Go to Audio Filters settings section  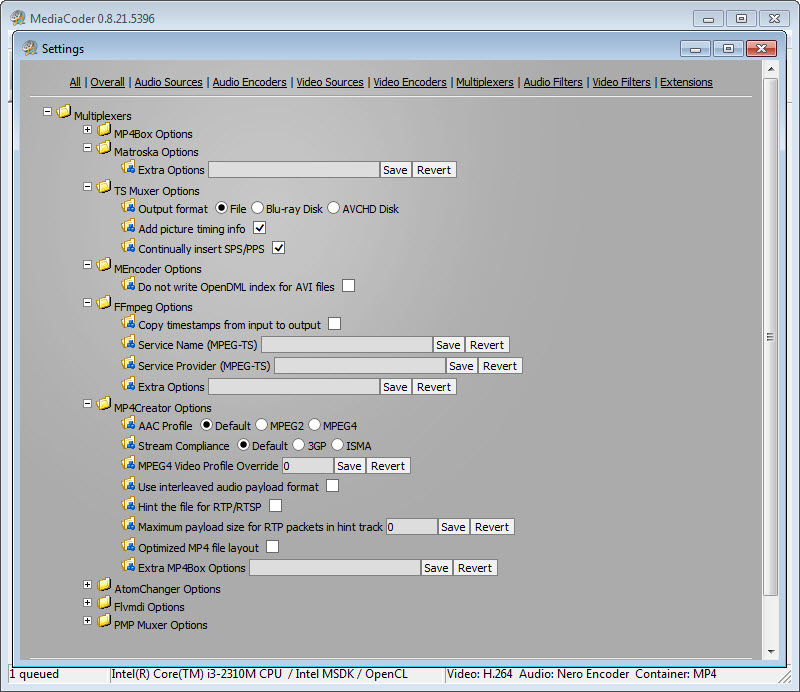(x=553, y=82)
